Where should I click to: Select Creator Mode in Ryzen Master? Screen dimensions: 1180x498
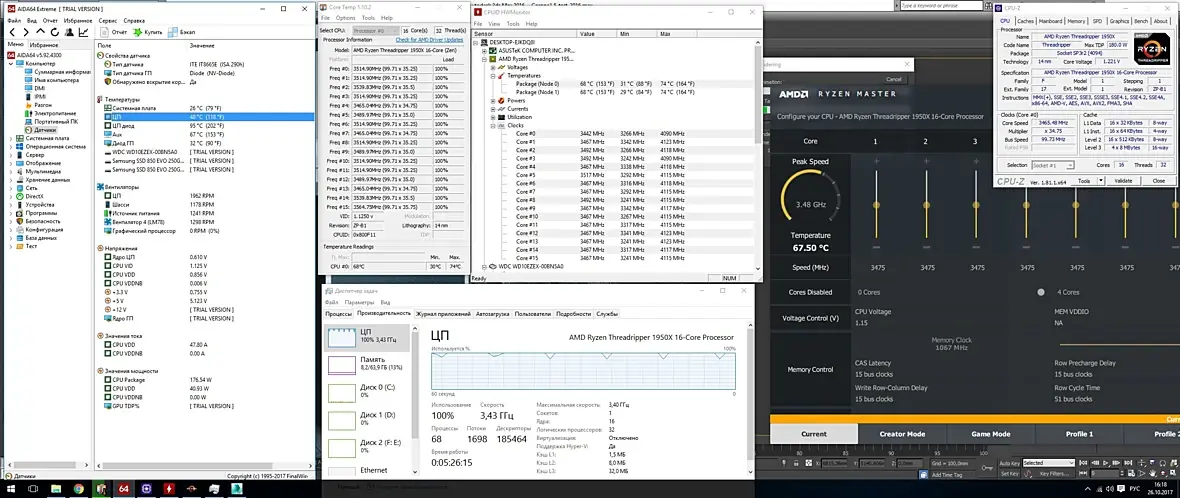902,434
